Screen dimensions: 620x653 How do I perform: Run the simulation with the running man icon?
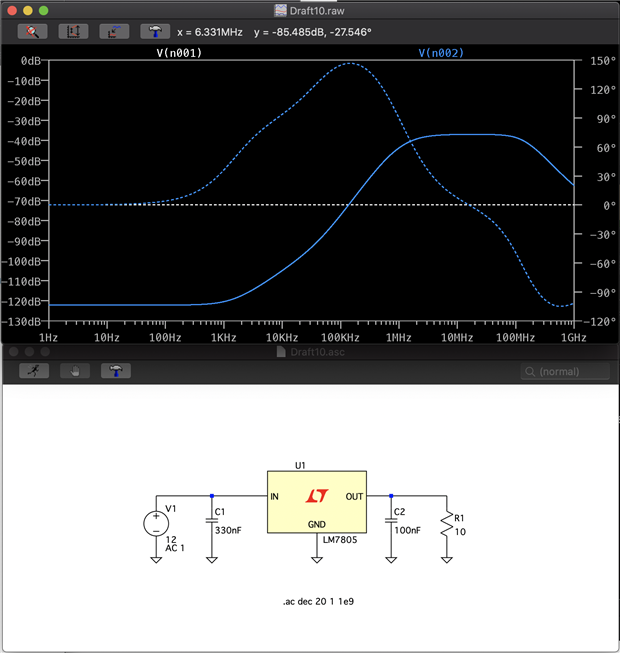pos(34,371)
